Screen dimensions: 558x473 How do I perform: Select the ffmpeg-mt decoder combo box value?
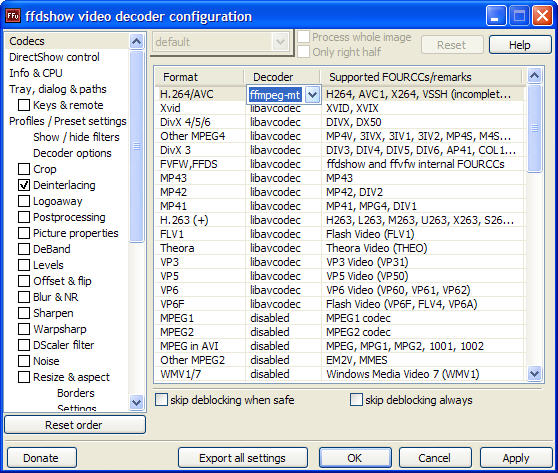[x=275, y=95]
